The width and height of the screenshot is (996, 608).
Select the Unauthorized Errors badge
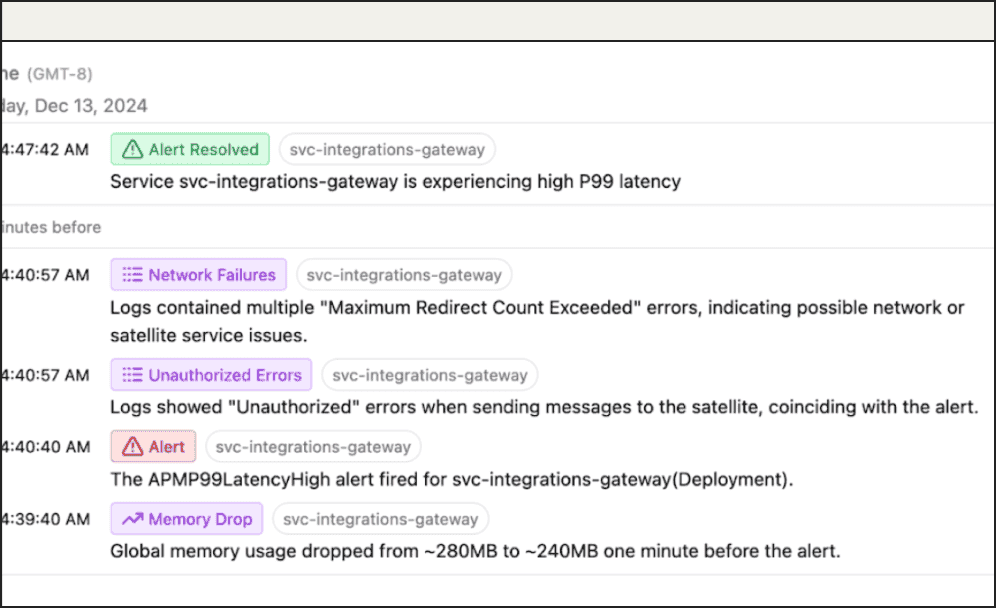[x=211, y=375]
